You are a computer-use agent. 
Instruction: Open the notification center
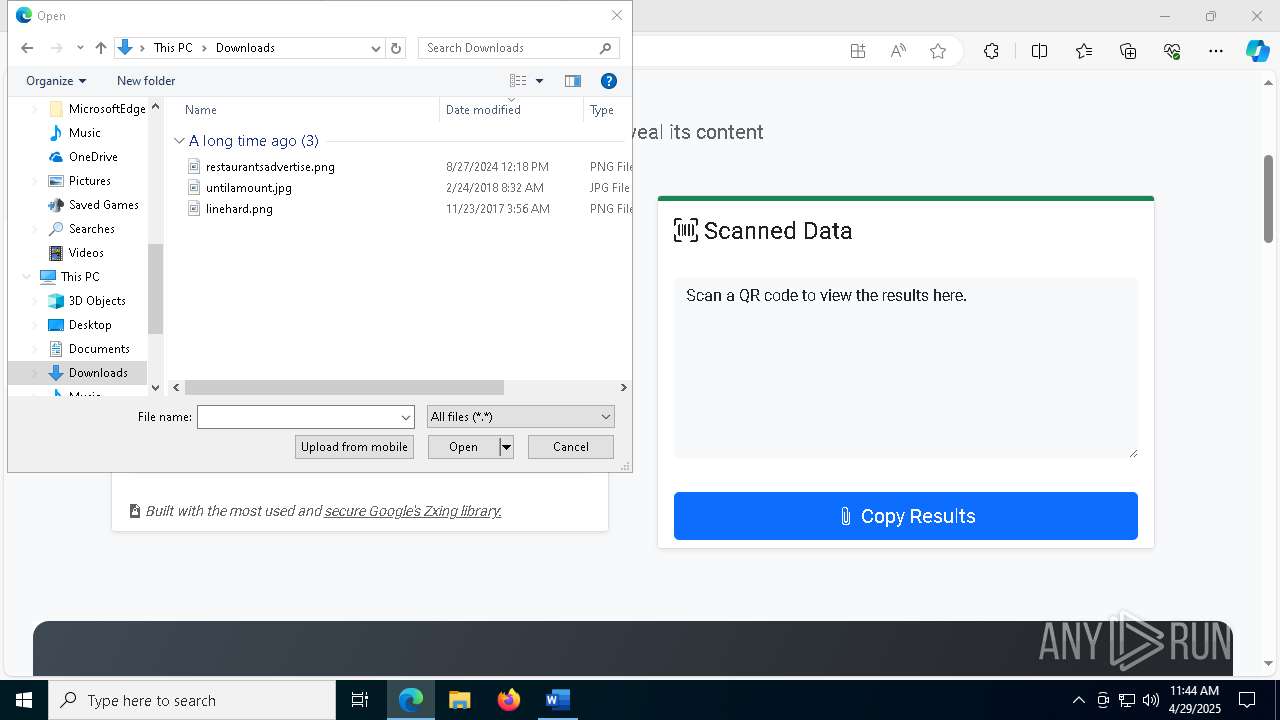[x=1247, y=700]
